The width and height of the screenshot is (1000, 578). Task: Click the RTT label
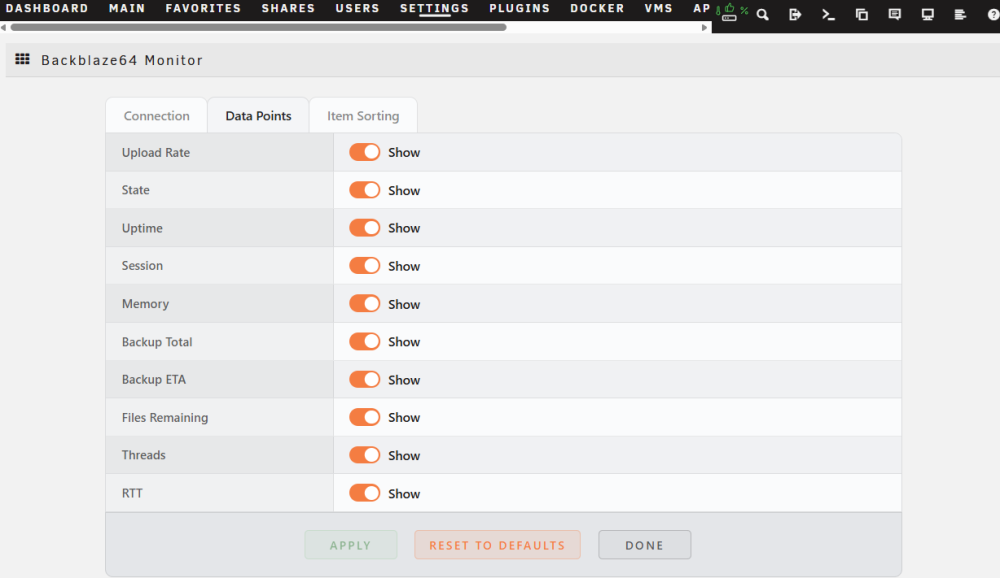coord(132,493)
